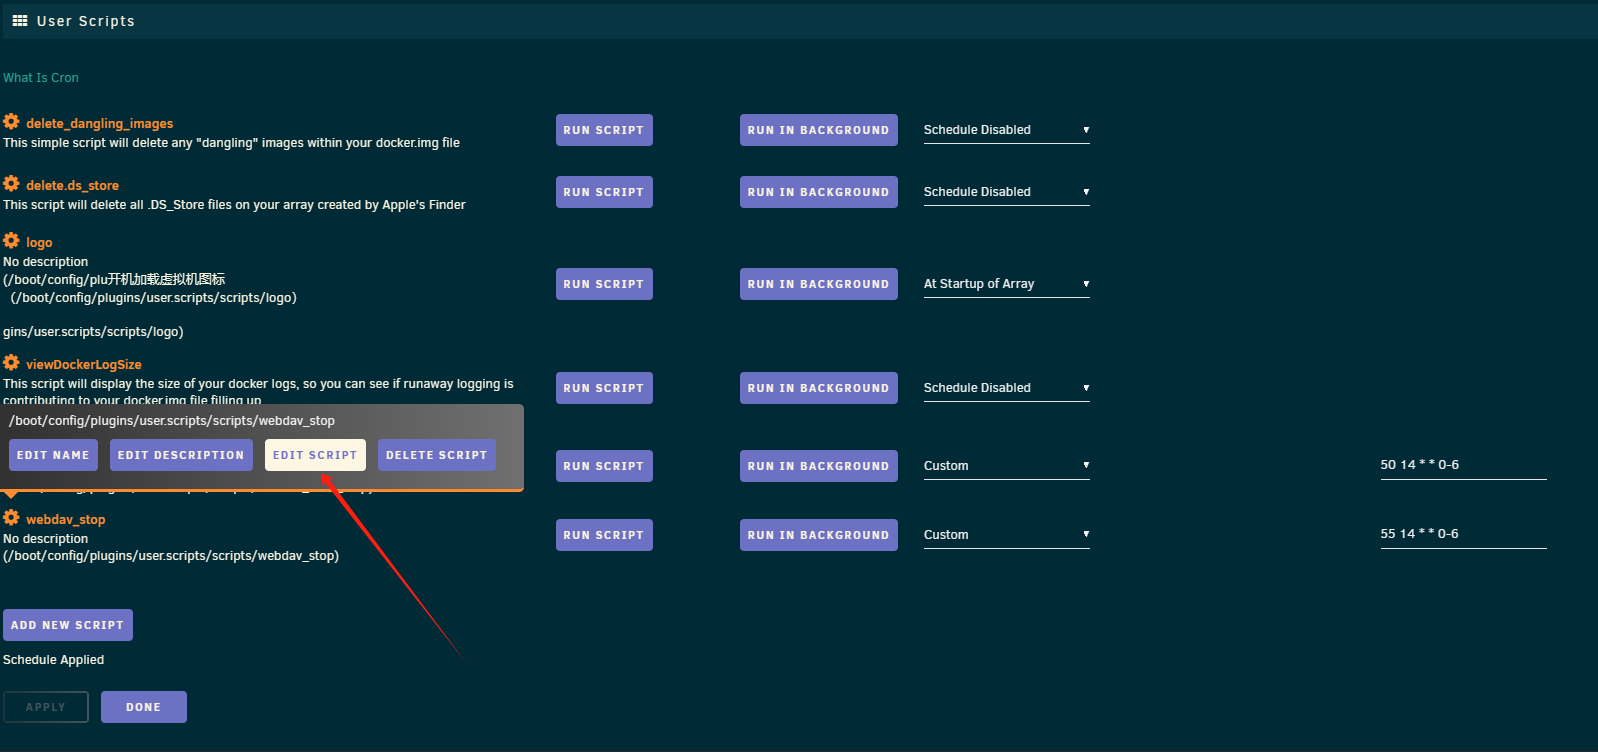The width and height of the screenshot is (1598, 752).
Task: Expand the At Startup of Array dropdown
Action: [x=1005, y=284]
